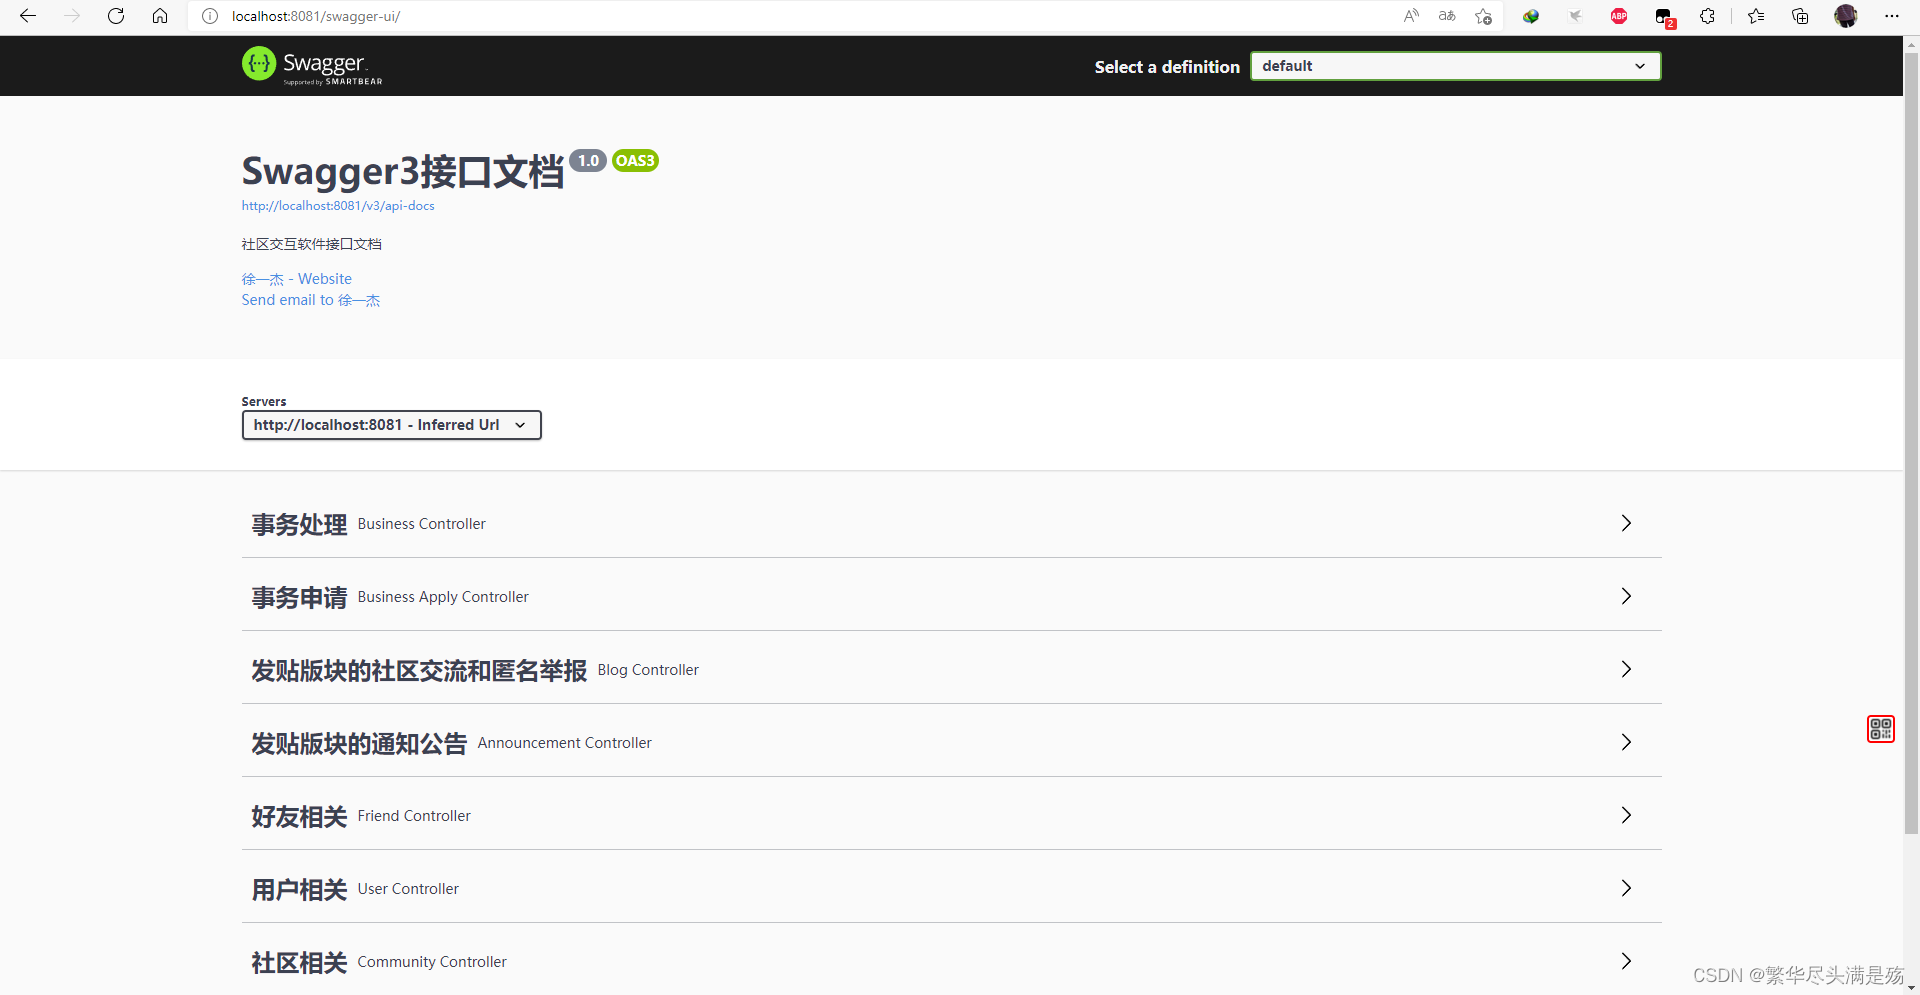Image resolution: width=1920 pixels, height=995 pixels.
Task: Open browser home page icon
Action: pos(160,16)
